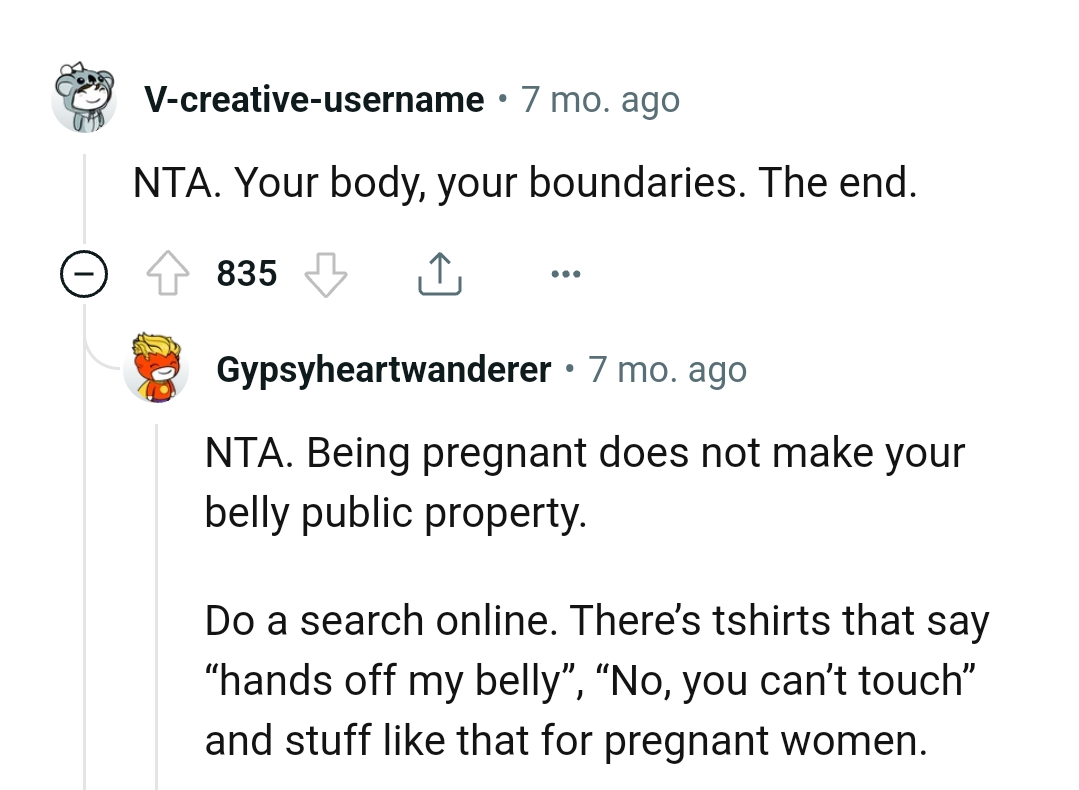Open V-creative-username's profile

tap(312, 99)
